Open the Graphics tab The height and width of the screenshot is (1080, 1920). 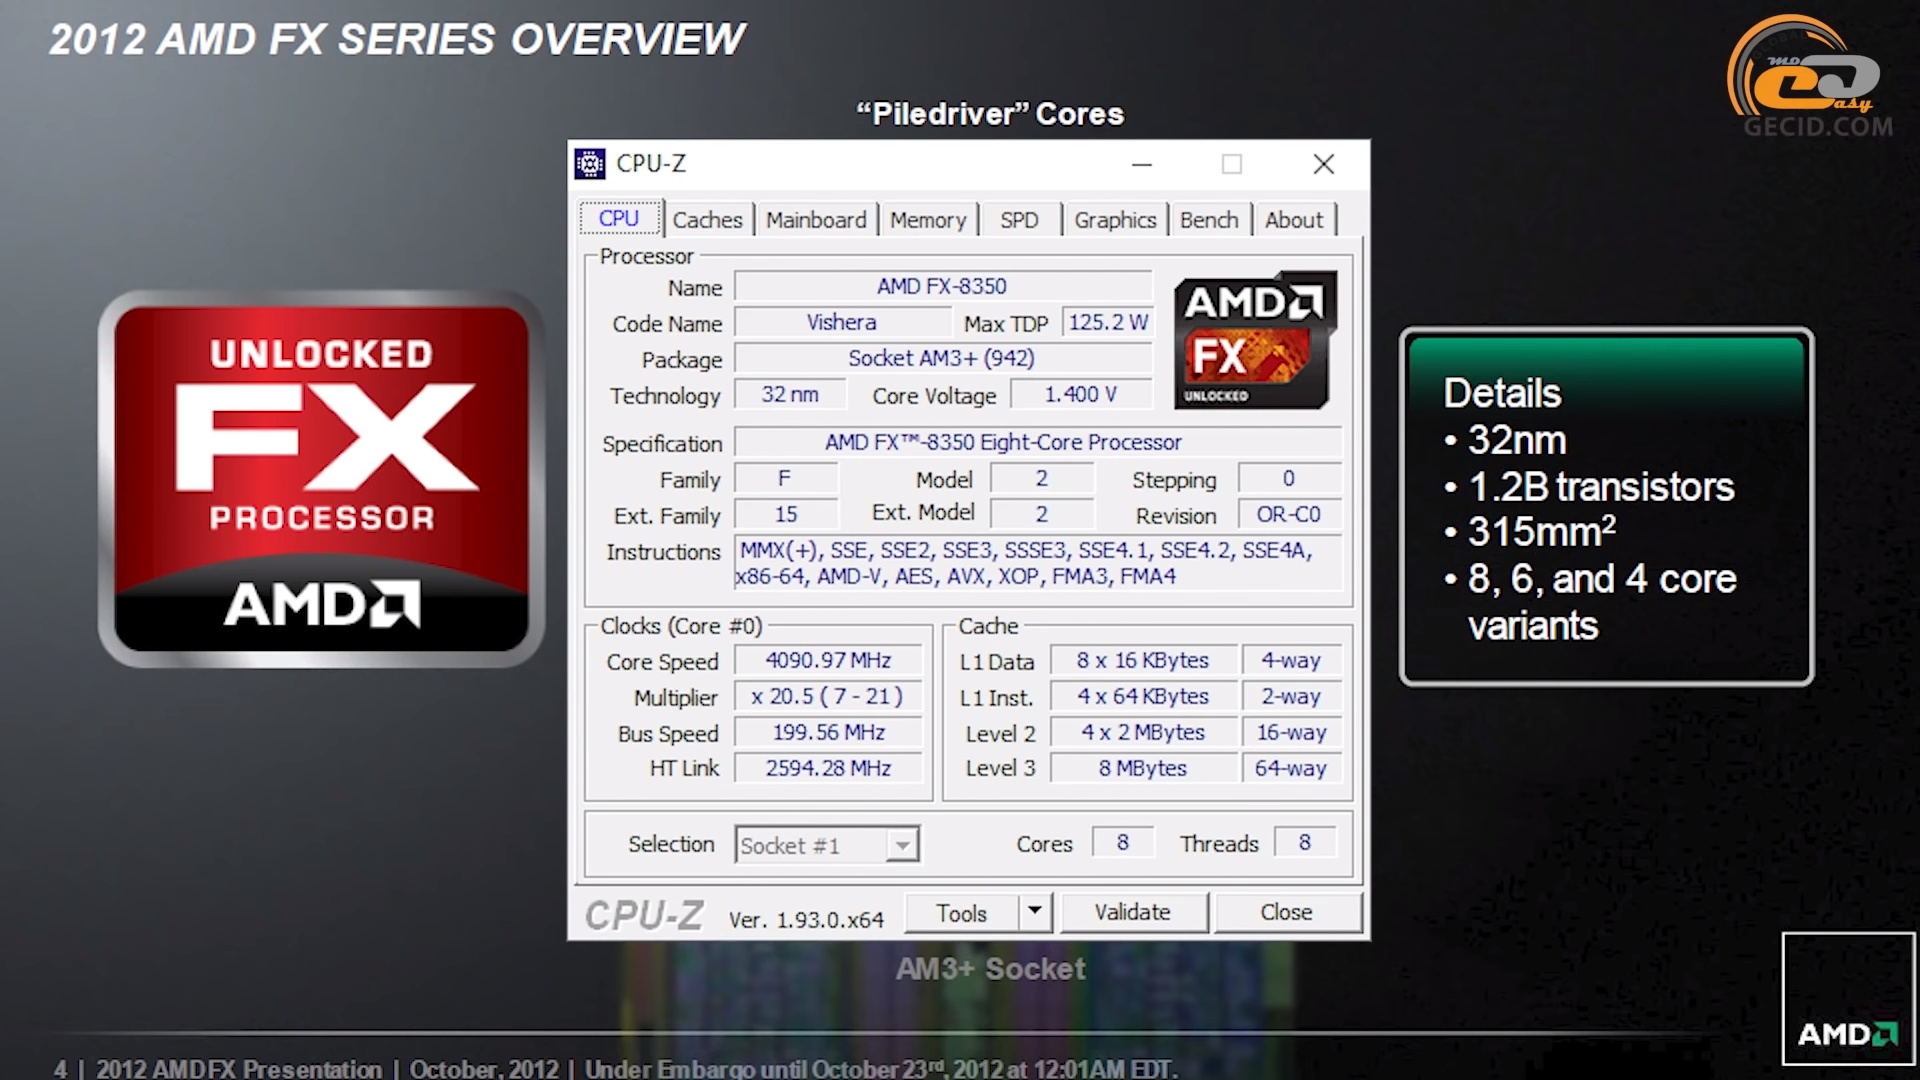tap(1115, 220)
